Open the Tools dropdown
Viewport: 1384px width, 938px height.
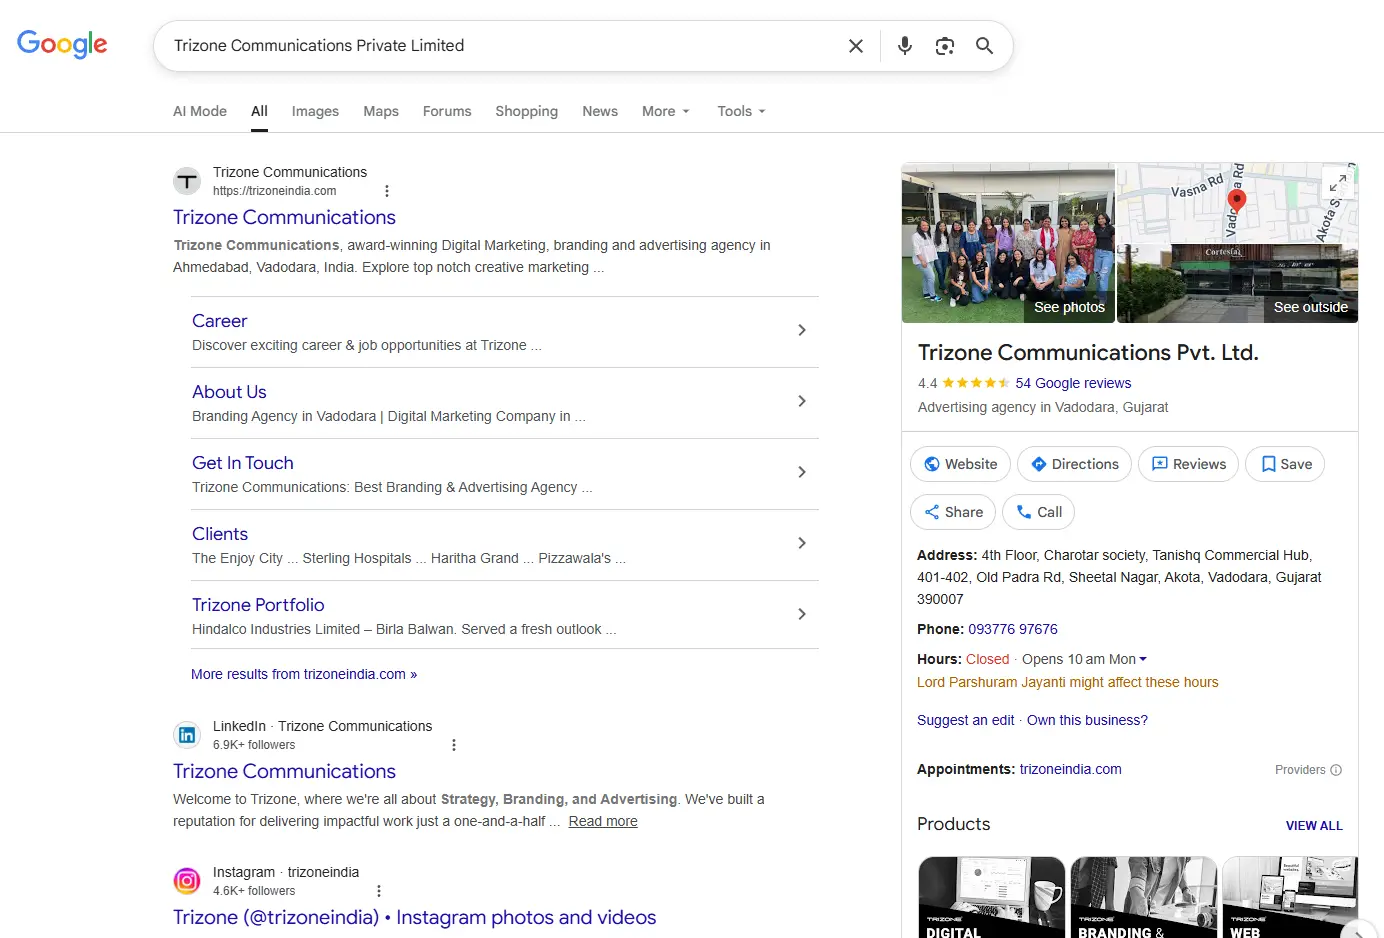click(741, 111)
